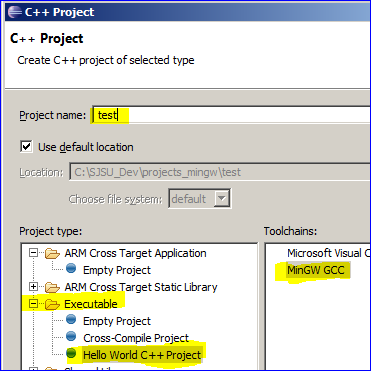The image size is (371, 371).
Task: Click the ARM Cross Target Static Library folder icon
Action: point(52,287)
